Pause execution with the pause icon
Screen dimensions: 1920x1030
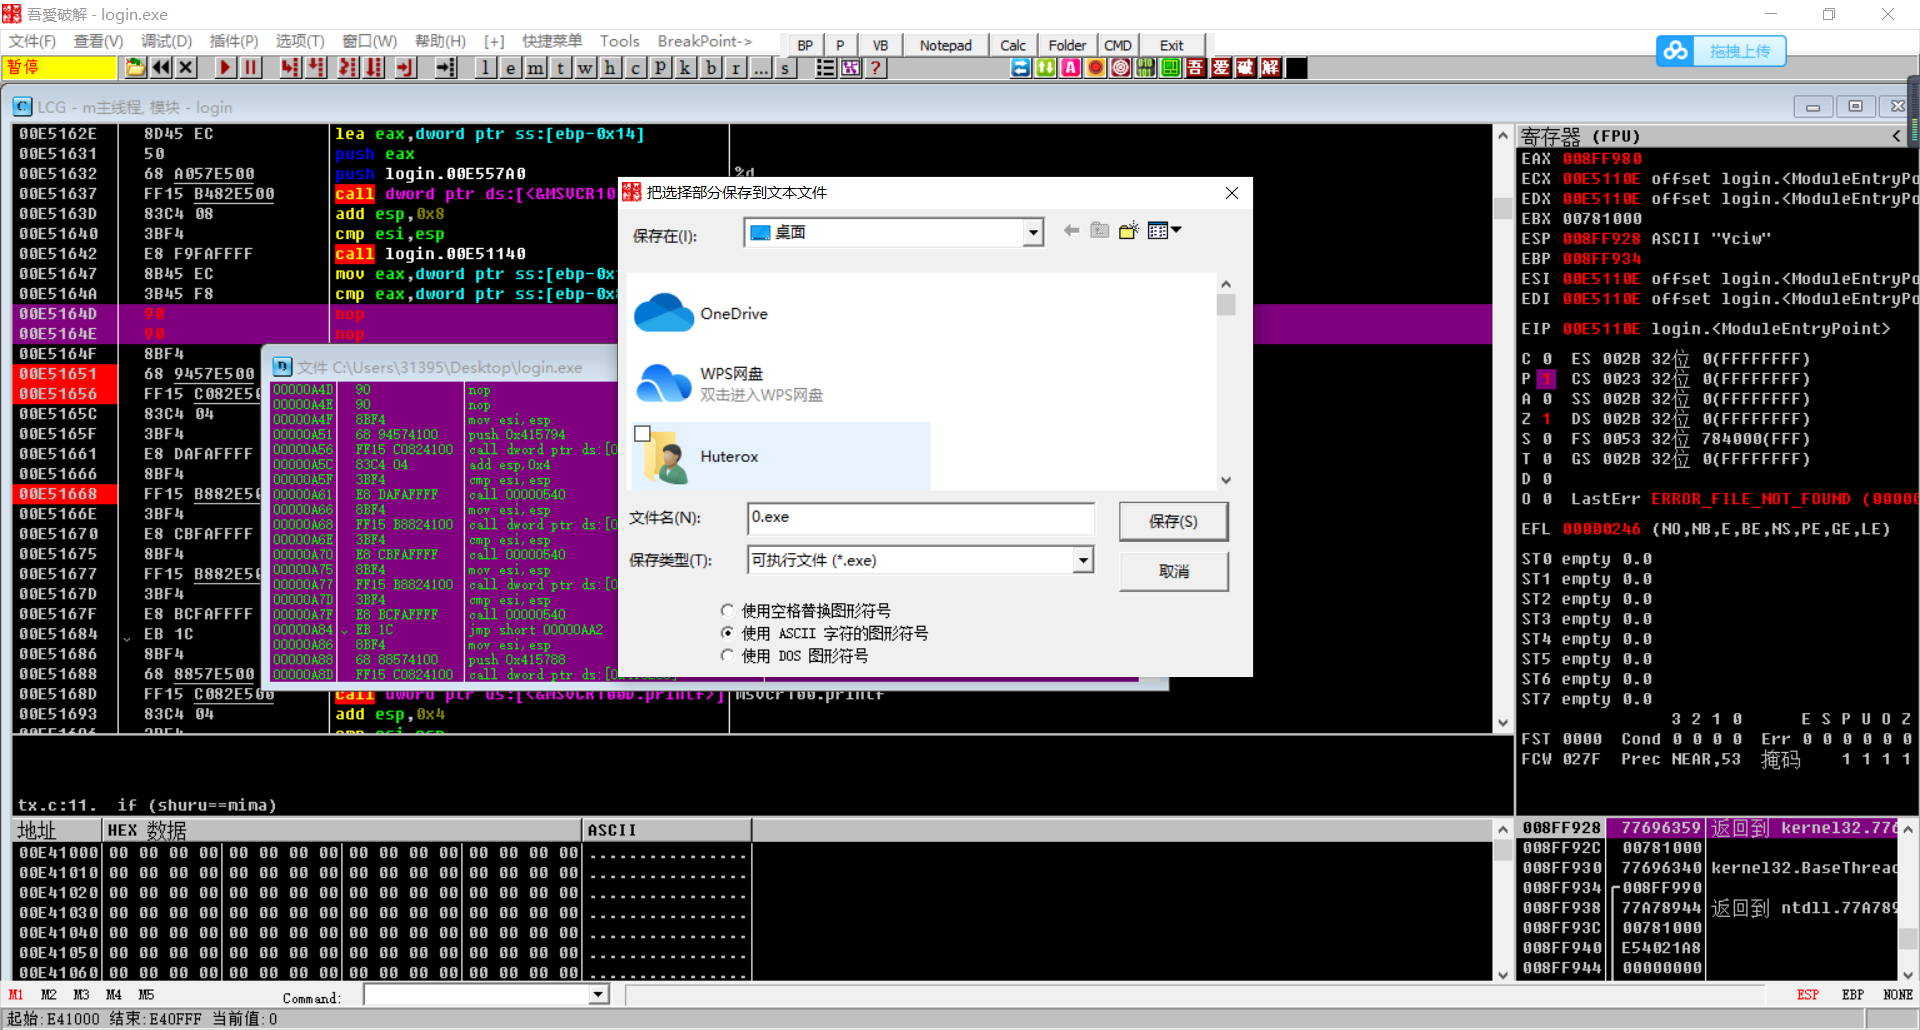pyautogui.click(x=250, y=68)
